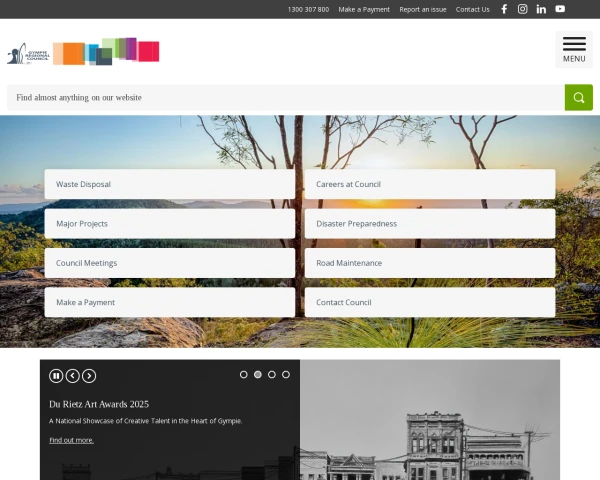The image size is (600, 480).
Task: Select the fourth carousel slide dot
Action: point(286,374)
